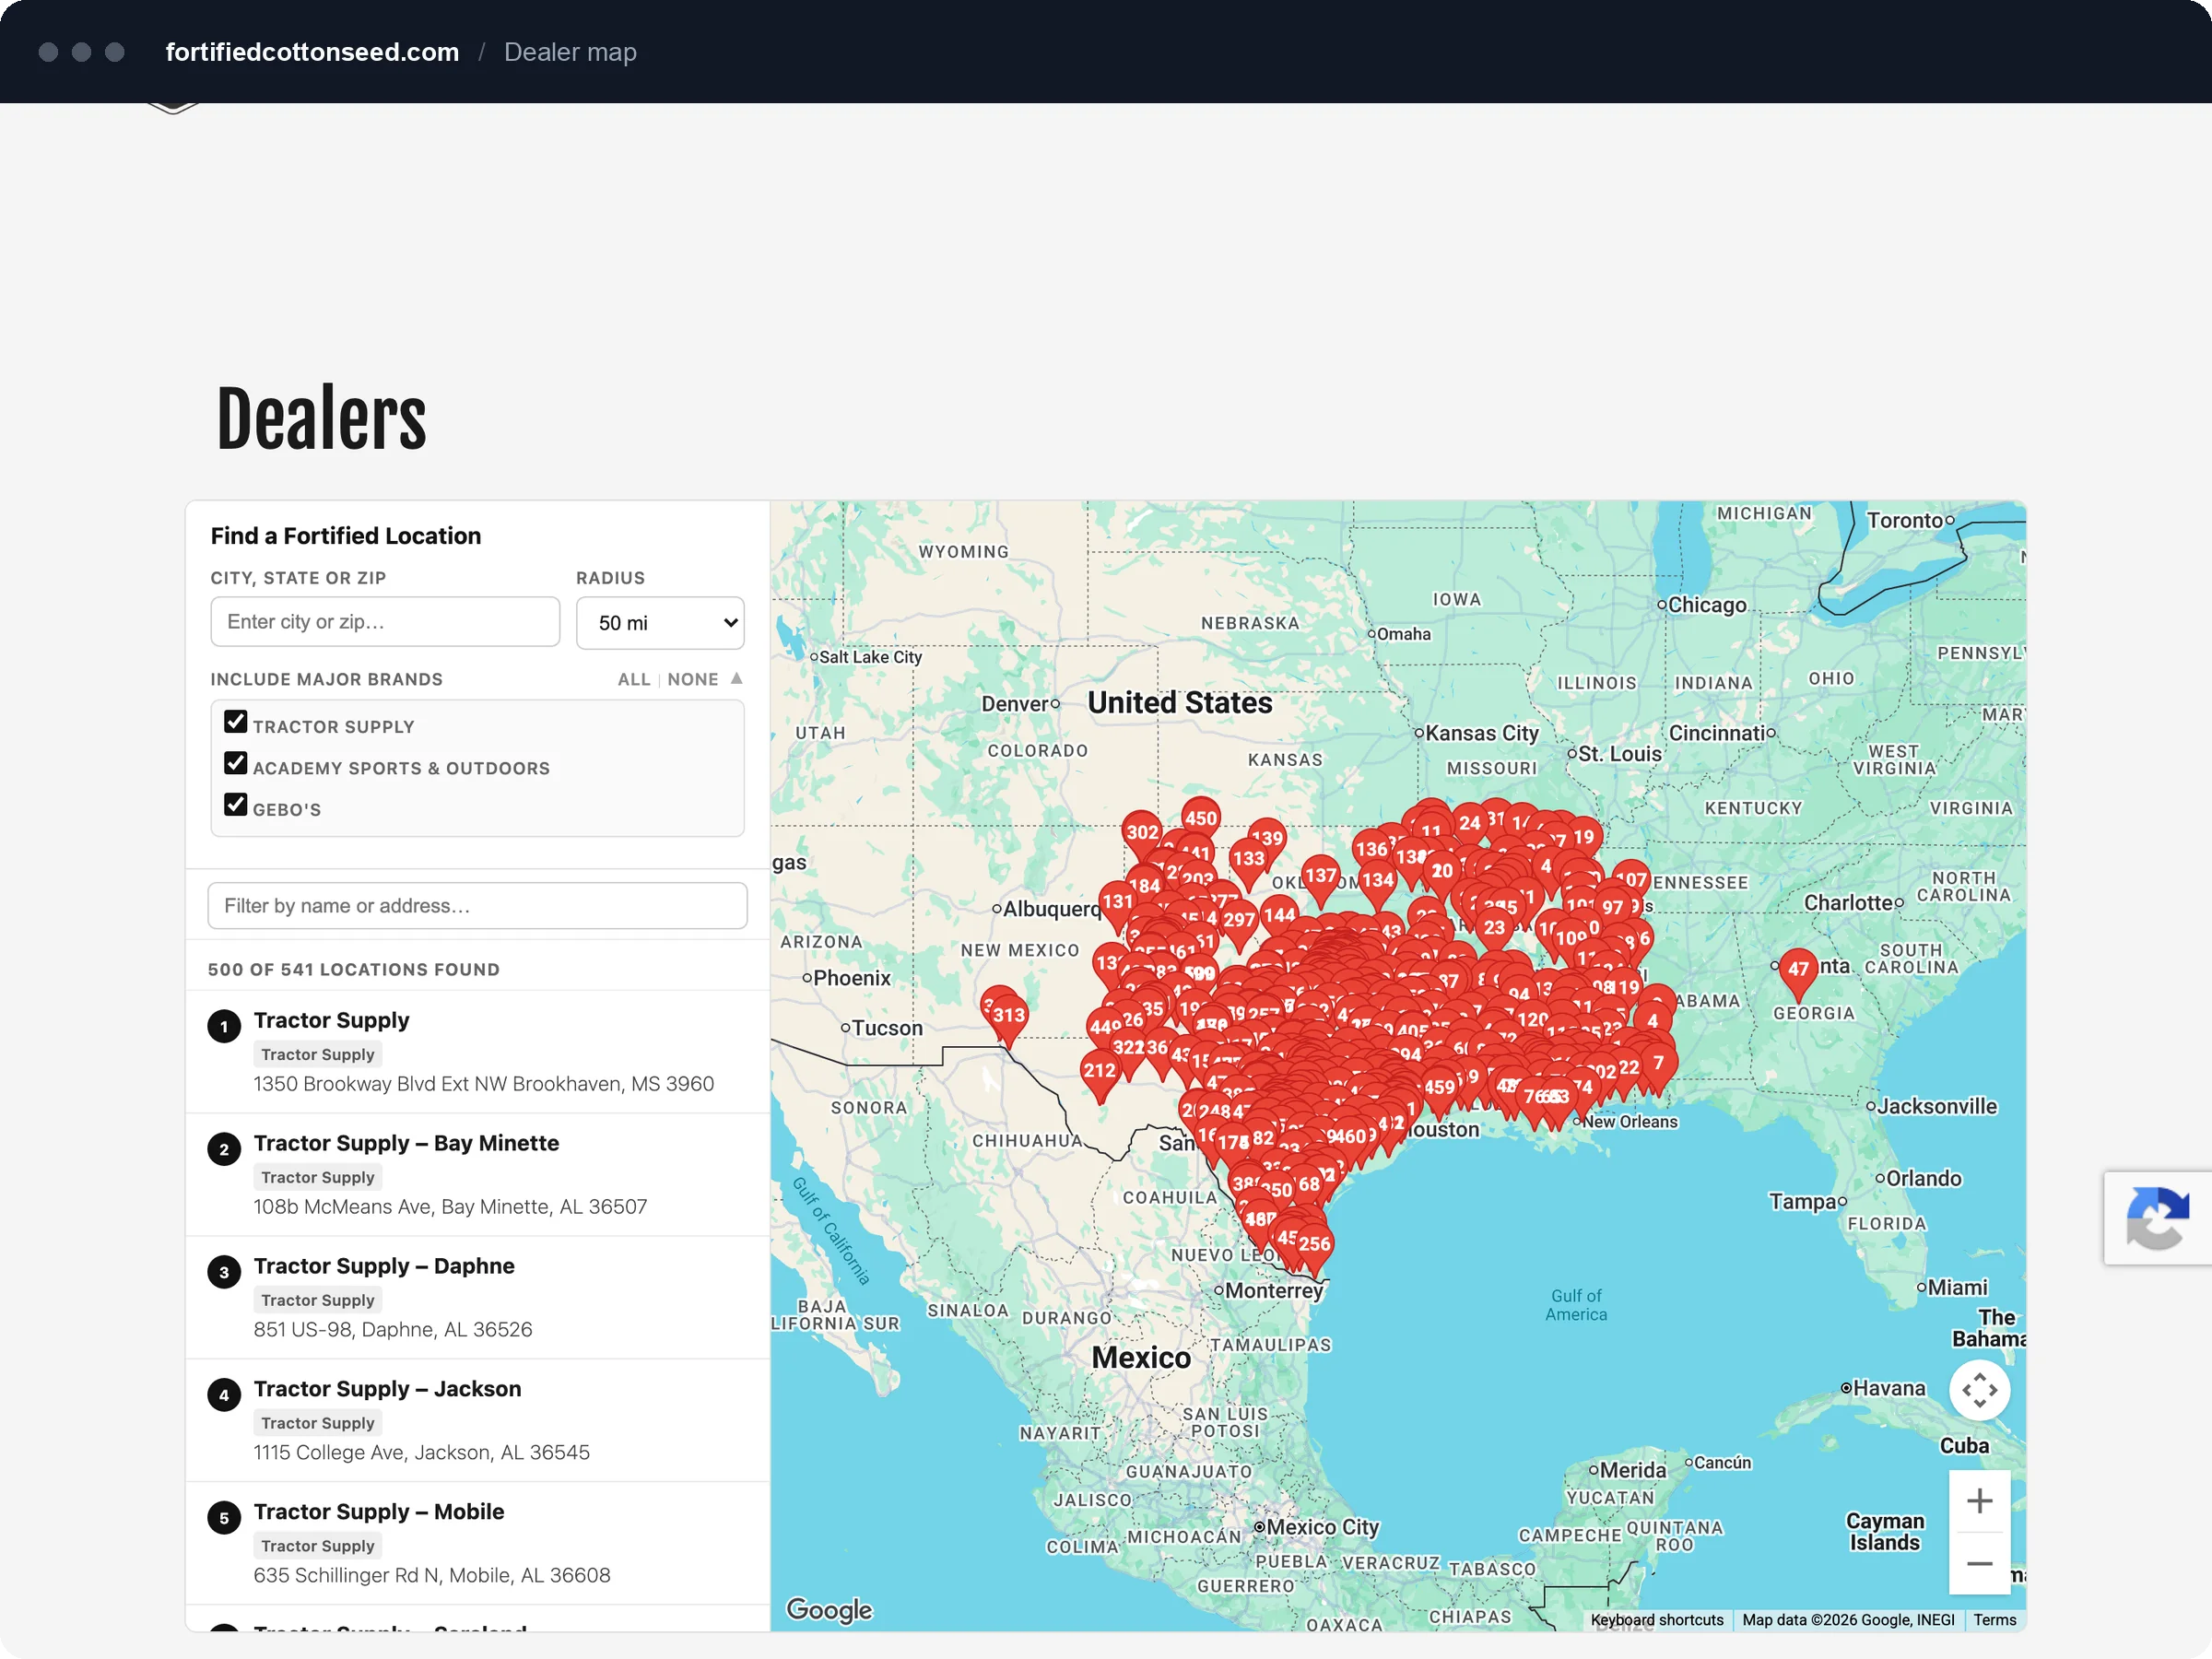Click map marker 134
2212x1659 pixels.
(x=1377, y=882)
